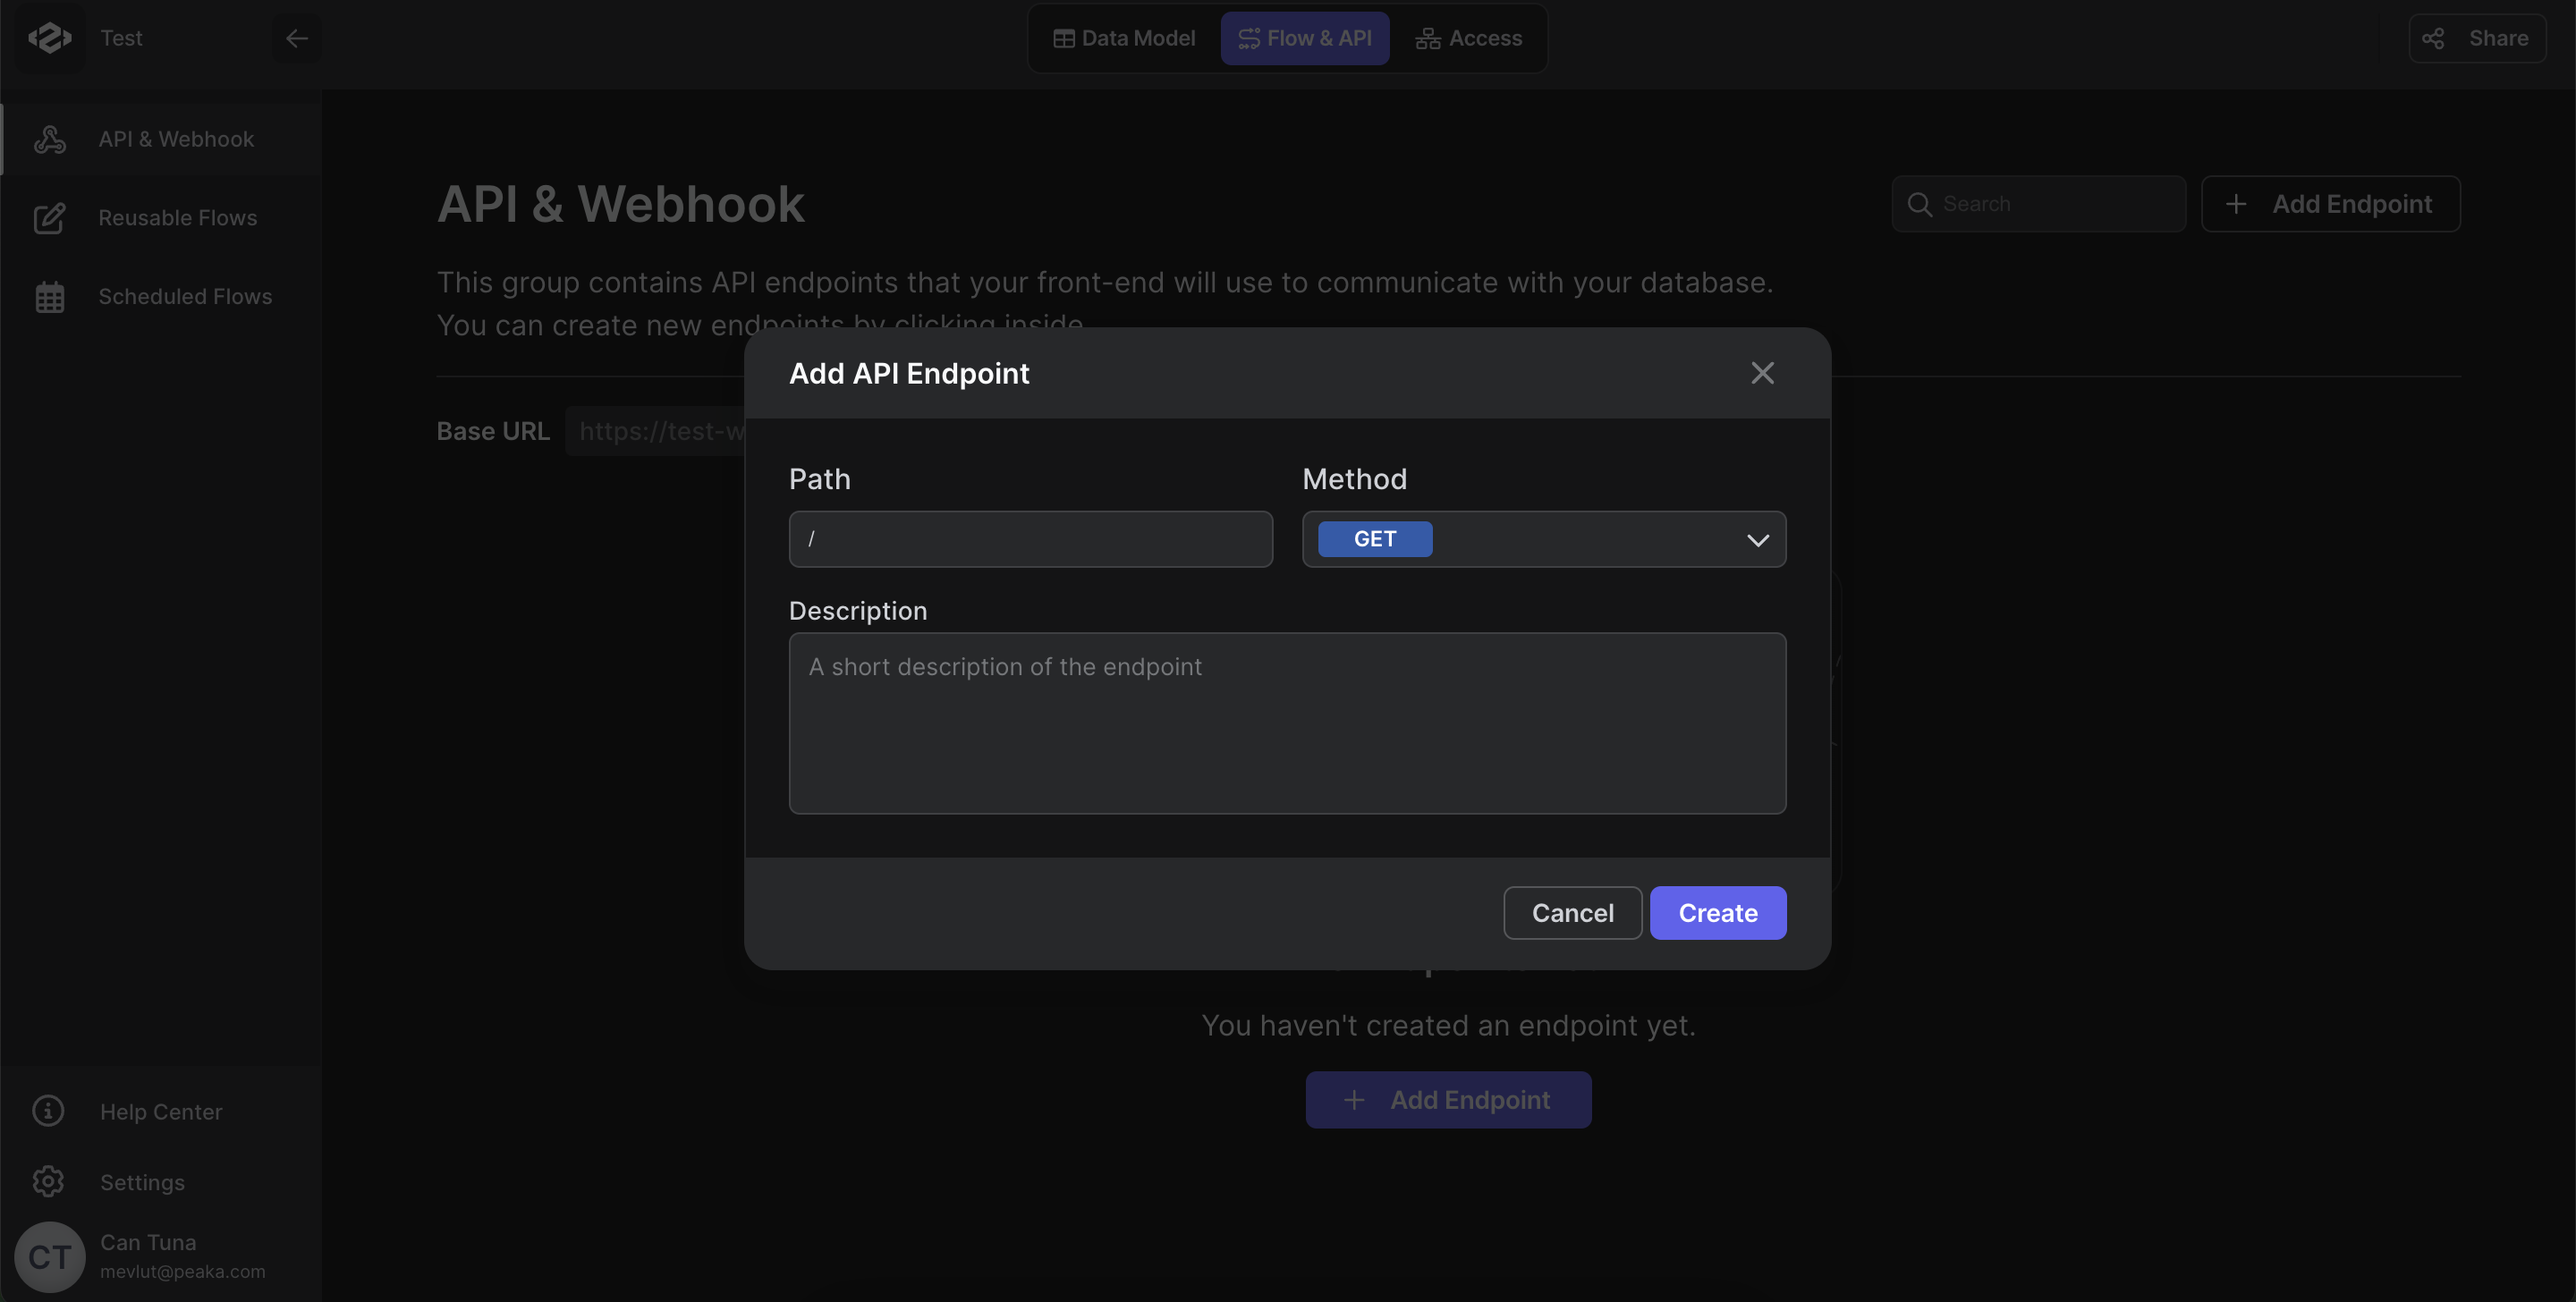Click the Help Center info icon
Viewport: 2576px width, 1302px height.
pos(48,1111)
